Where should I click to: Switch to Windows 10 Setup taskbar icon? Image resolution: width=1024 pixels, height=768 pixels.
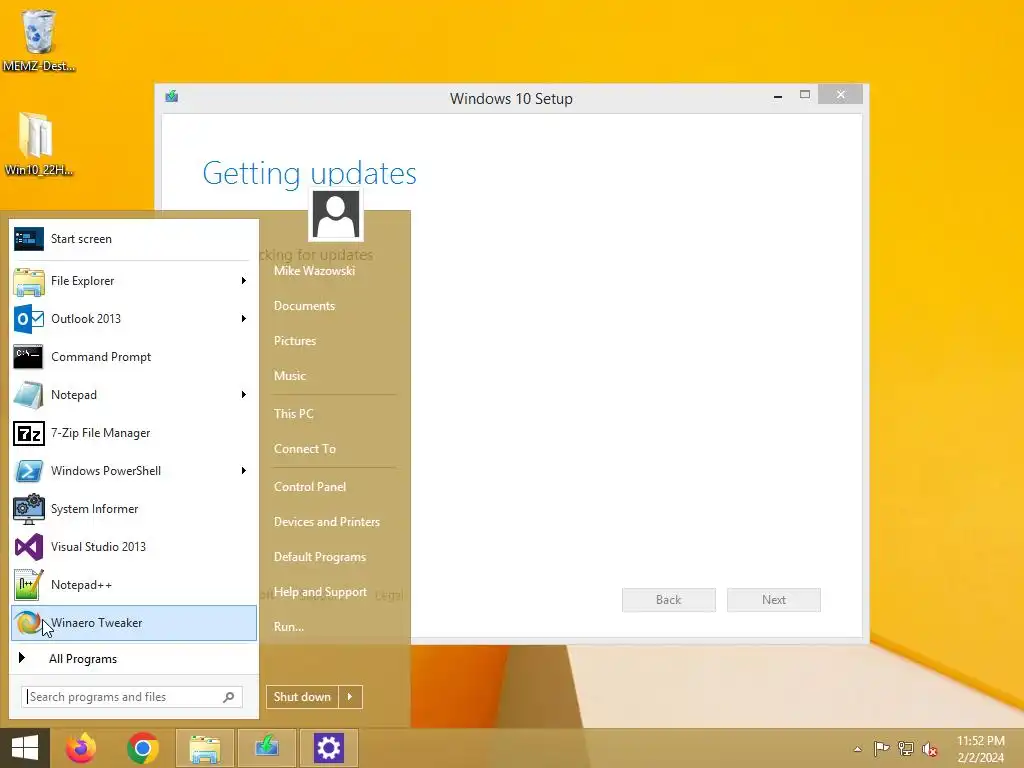point(266,748)
